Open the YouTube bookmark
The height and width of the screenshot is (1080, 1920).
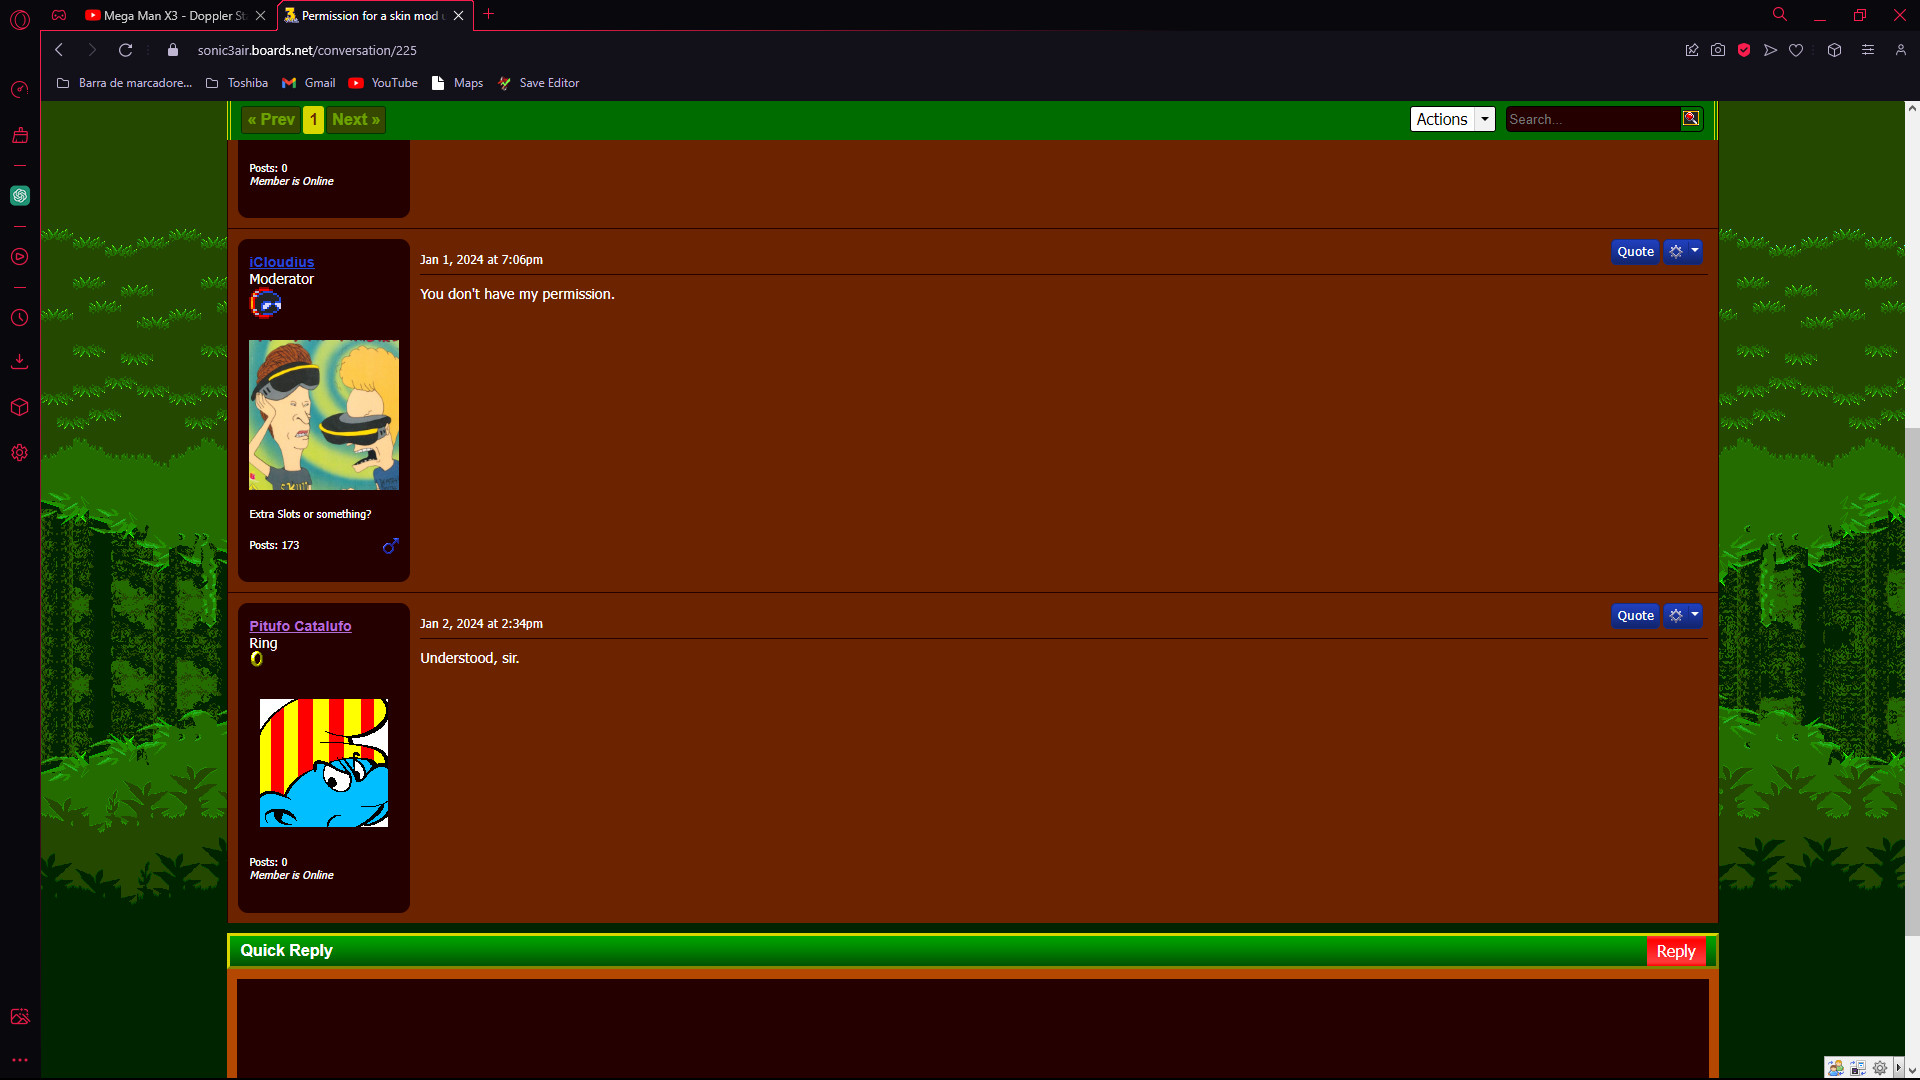(383, 83)
